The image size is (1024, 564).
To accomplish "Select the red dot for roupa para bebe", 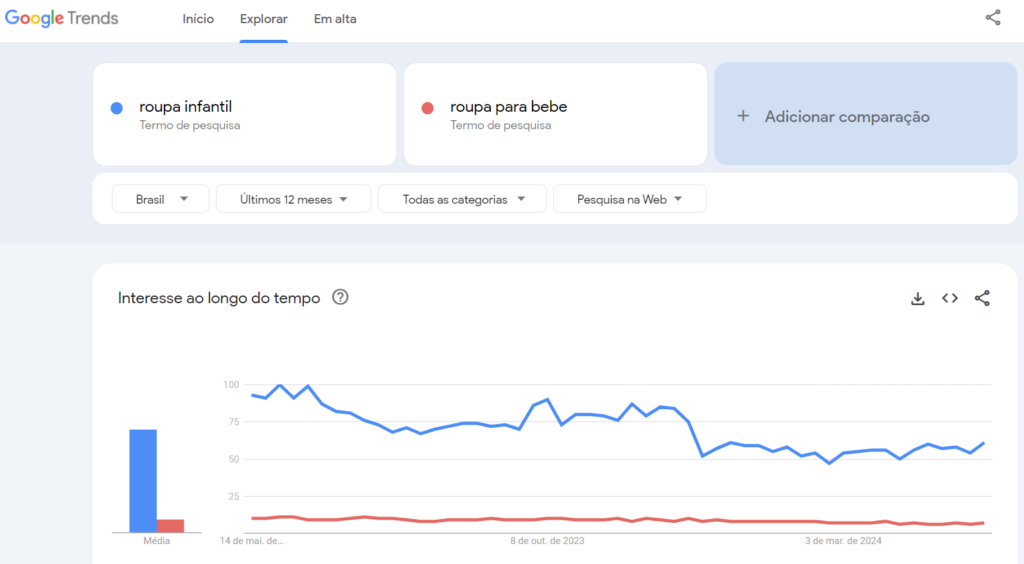I will pos(428,108).
